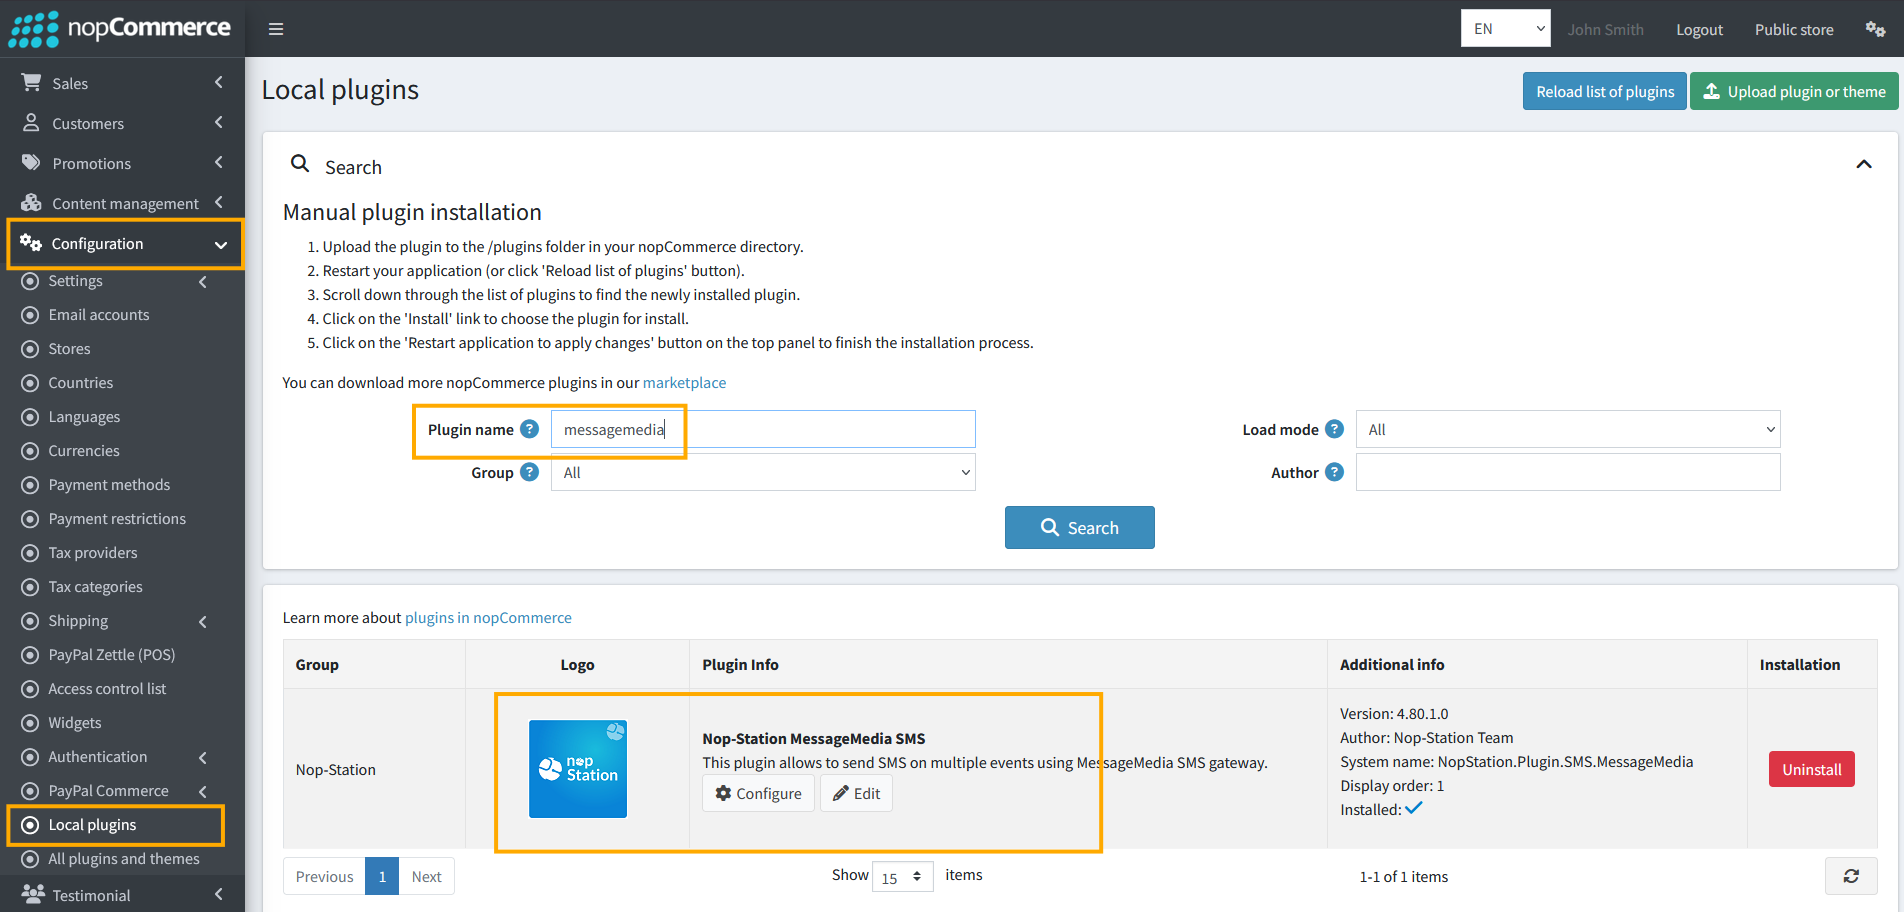
Task: Click the Author input field
Action: click(1568, 472)
